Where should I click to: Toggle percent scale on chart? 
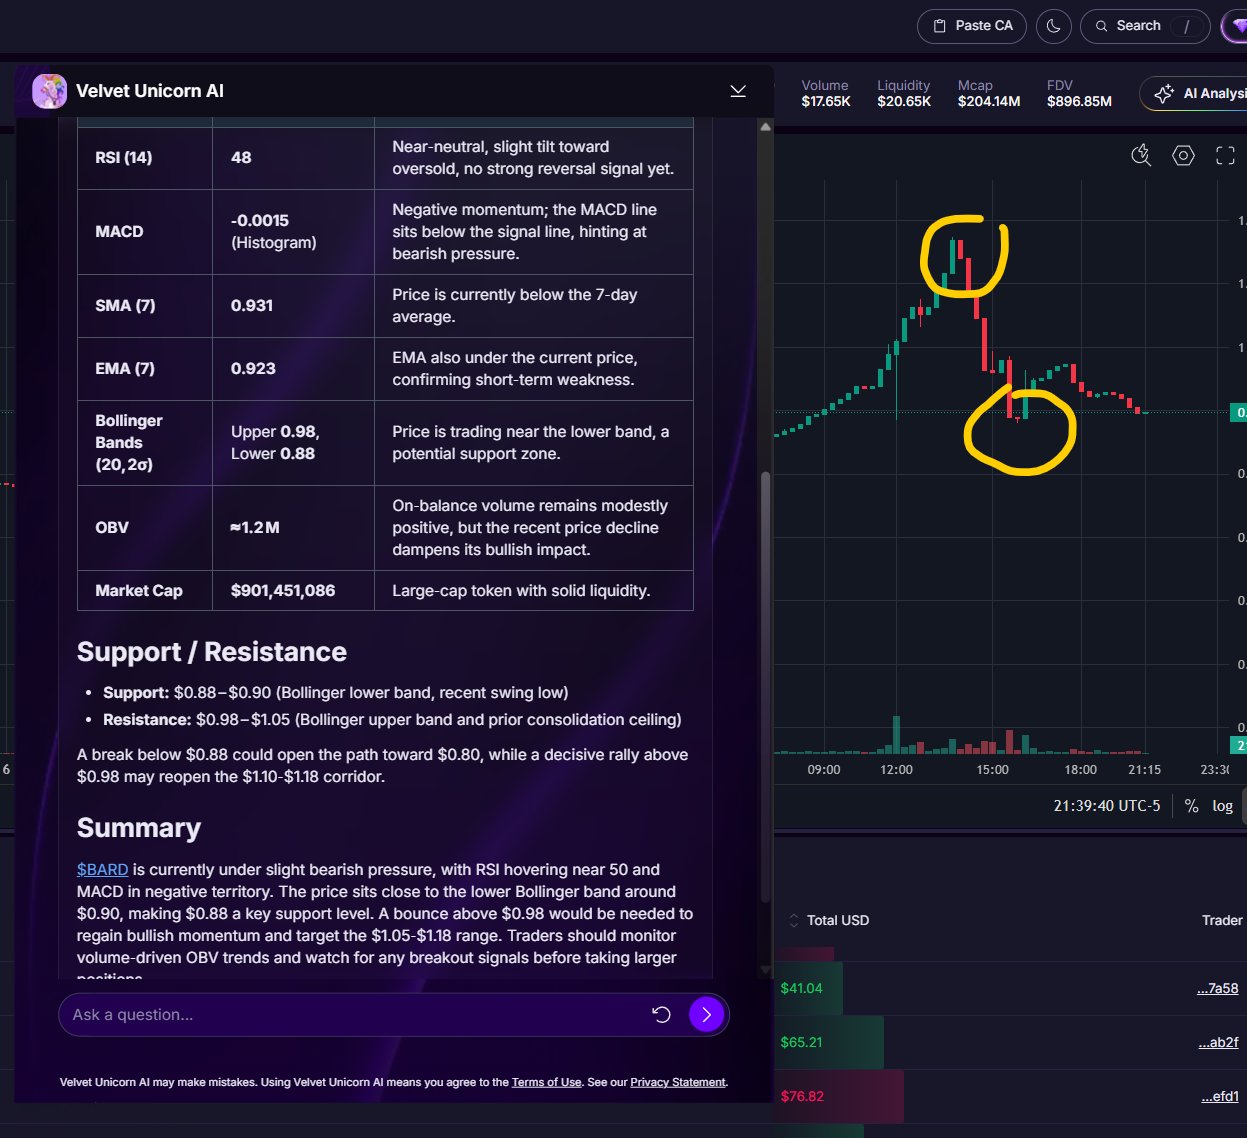pos(1191,806)
